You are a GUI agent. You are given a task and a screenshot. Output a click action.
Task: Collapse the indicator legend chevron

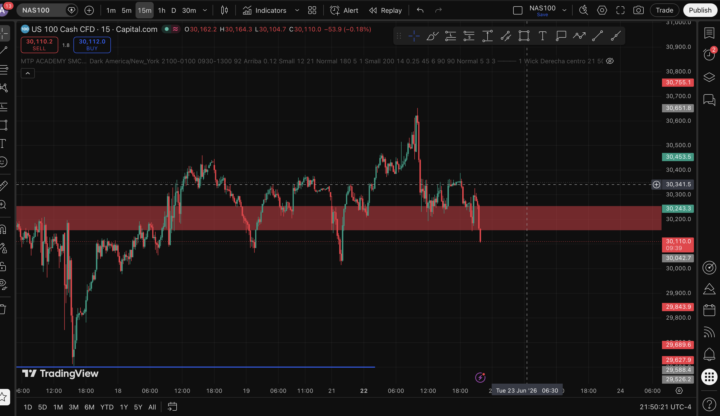[x=28, y=73]
